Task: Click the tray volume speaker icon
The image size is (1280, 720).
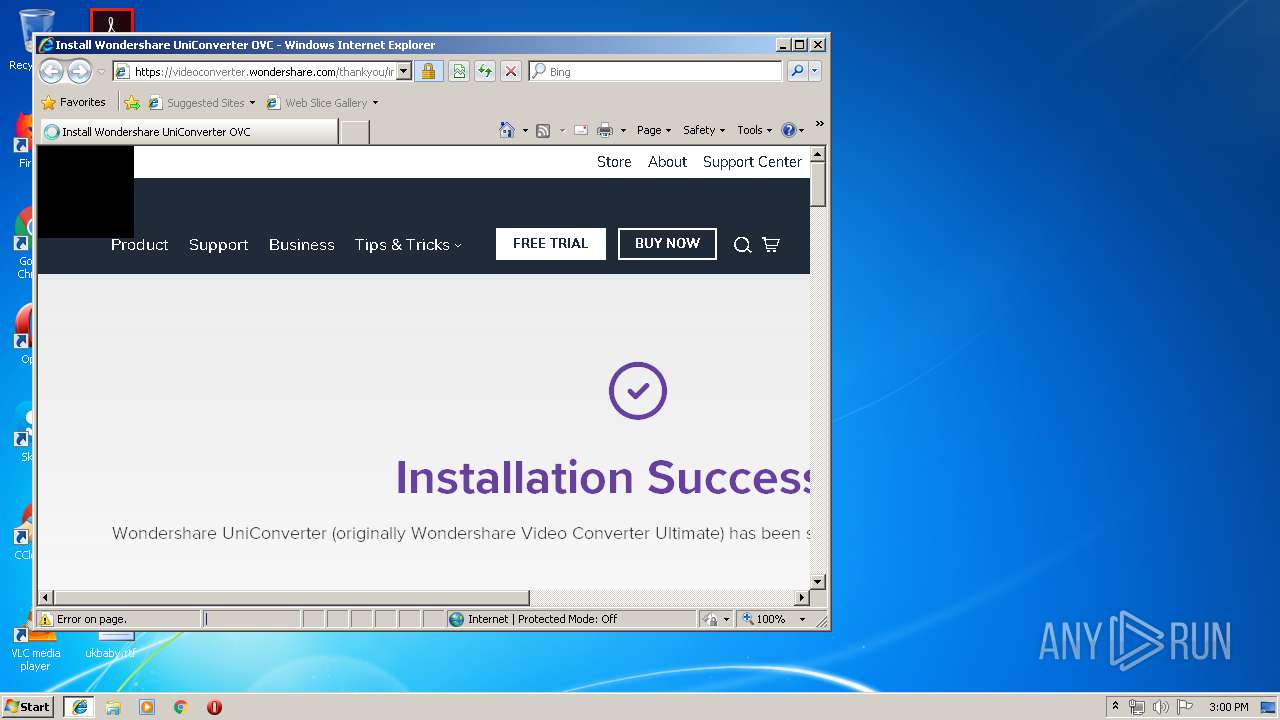Action: click(x=1161, y=707)
